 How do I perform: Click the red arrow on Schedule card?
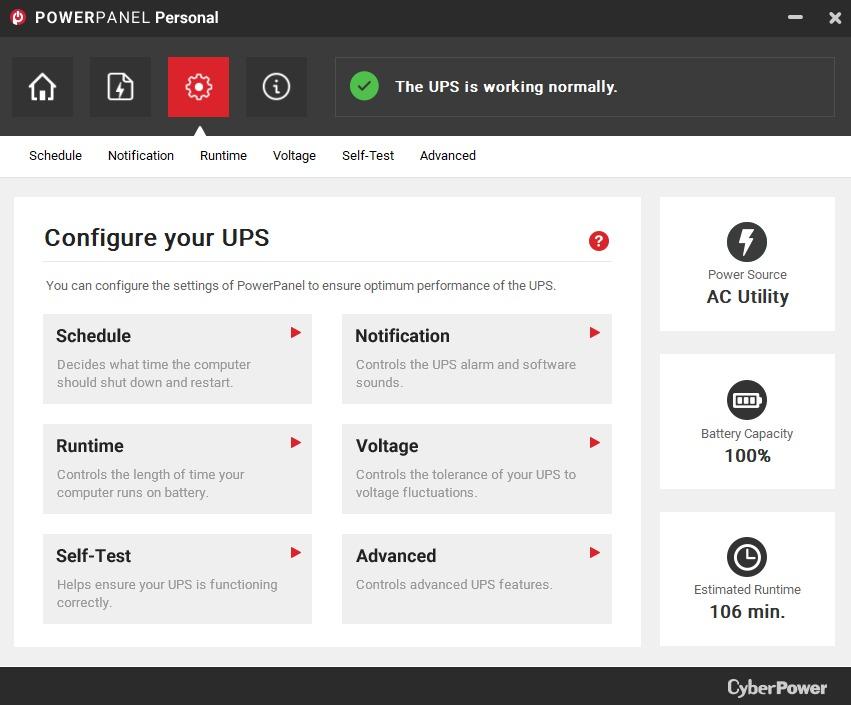tap(295, 333)
